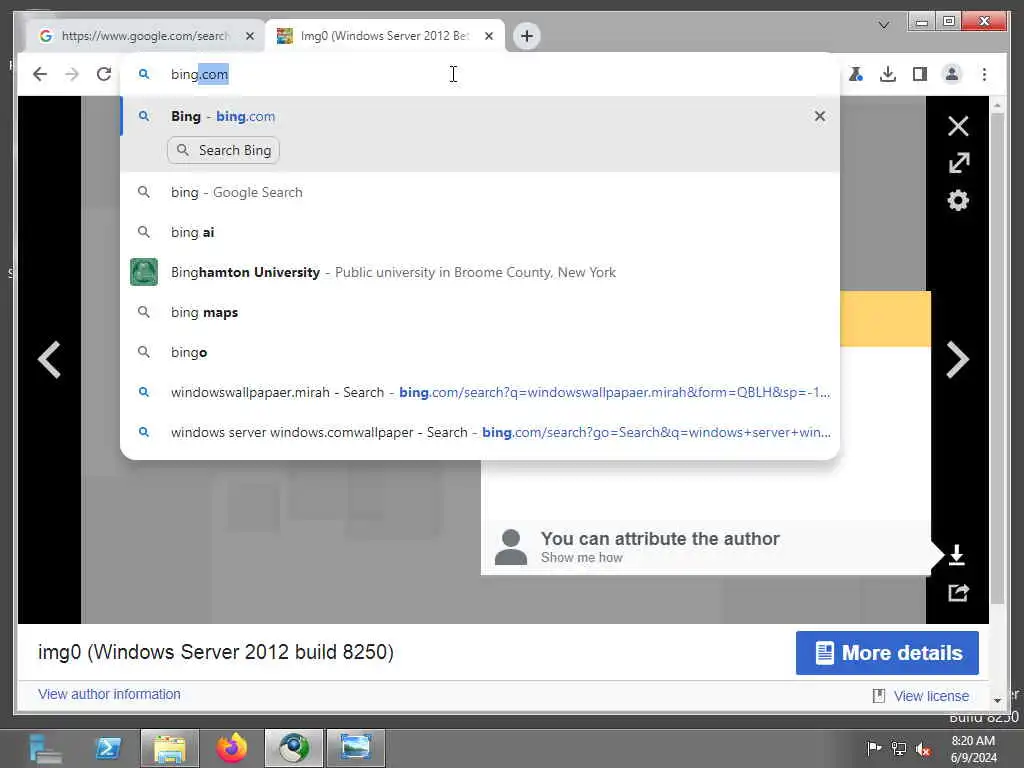Switch to the Google search tab
The height and width of the screenshot is (768, 1024).
coord(144,36)
